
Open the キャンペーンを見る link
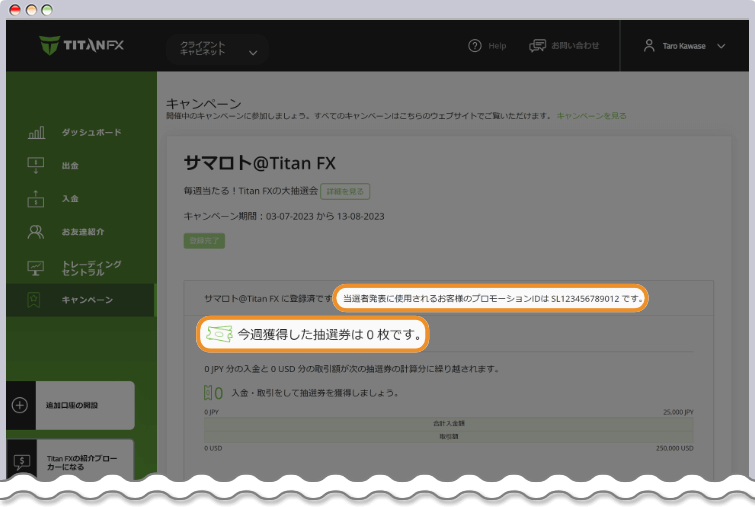pyautogui.click(x=591, y=116)
